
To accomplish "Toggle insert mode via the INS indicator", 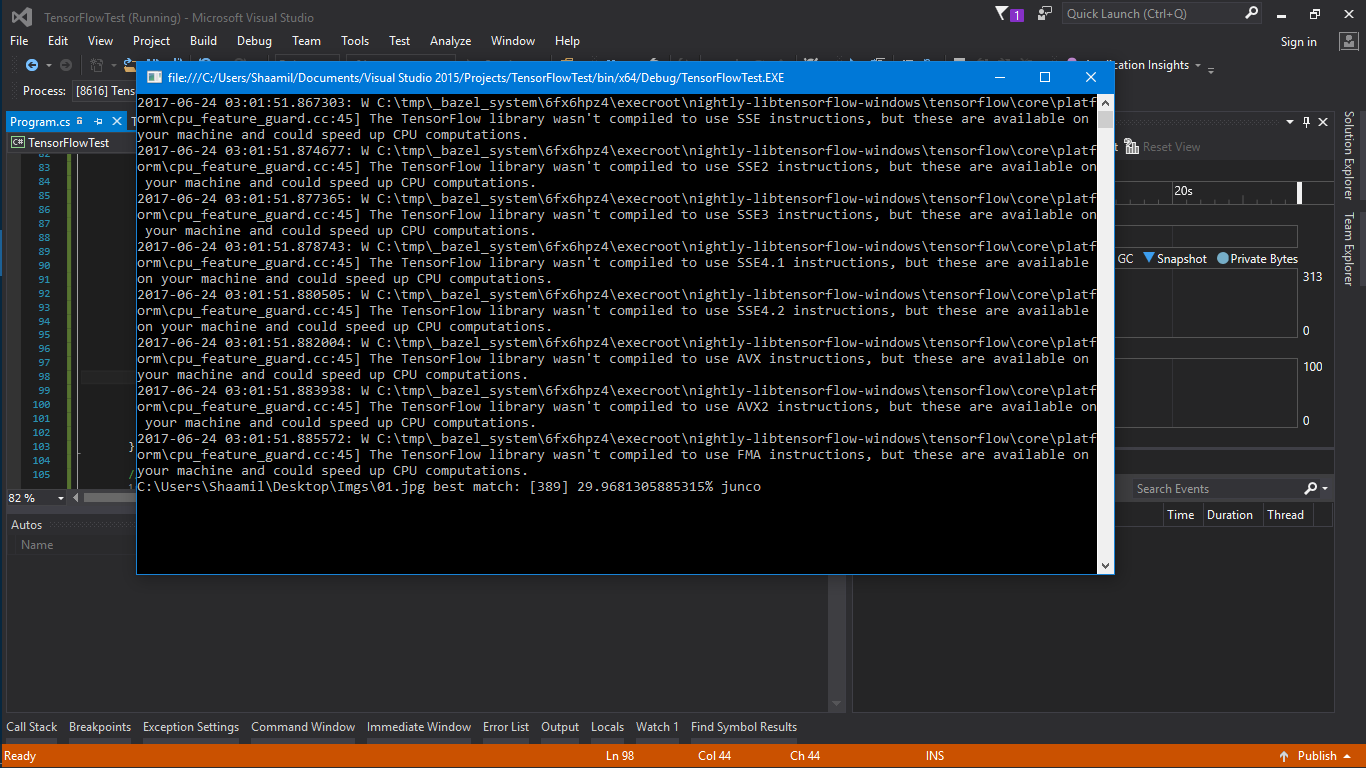I will click(934, 755).
